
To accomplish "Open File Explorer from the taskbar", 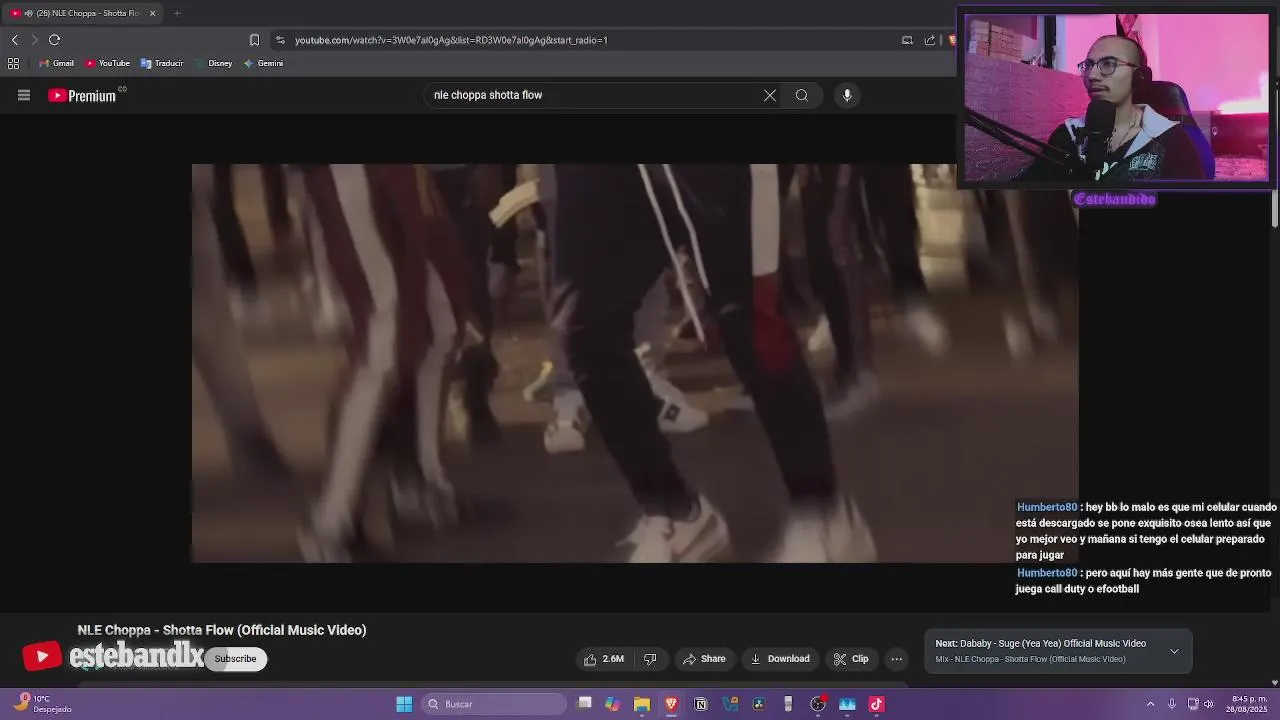I will coord(642,704).
